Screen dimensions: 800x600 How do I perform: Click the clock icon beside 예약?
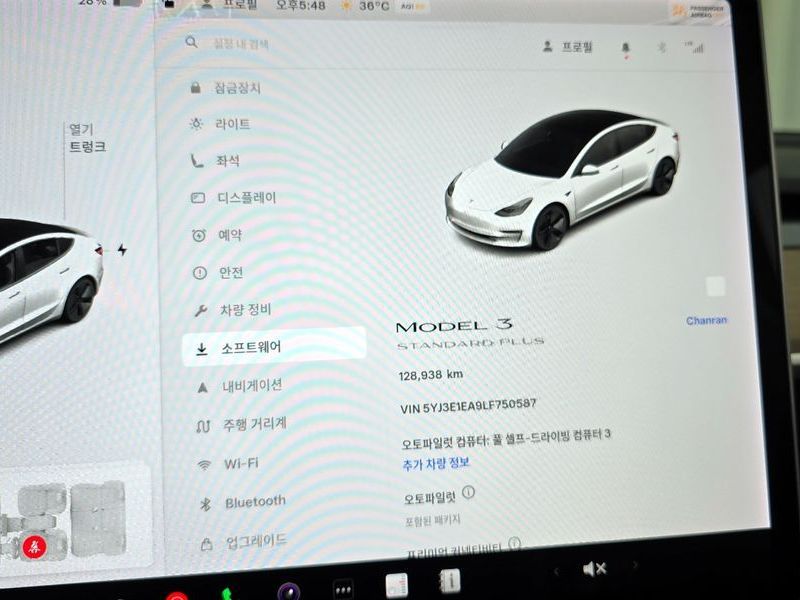pos(198,235)
